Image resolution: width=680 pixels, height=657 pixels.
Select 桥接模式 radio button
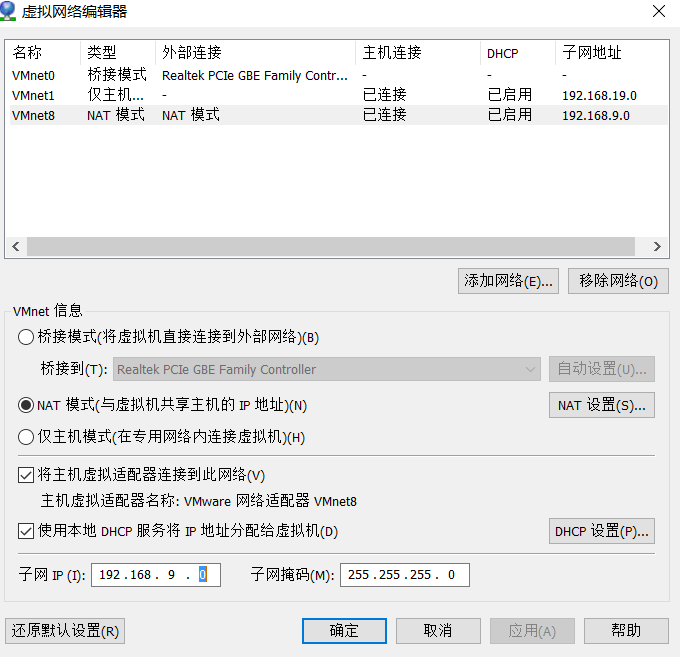[26, 337]
